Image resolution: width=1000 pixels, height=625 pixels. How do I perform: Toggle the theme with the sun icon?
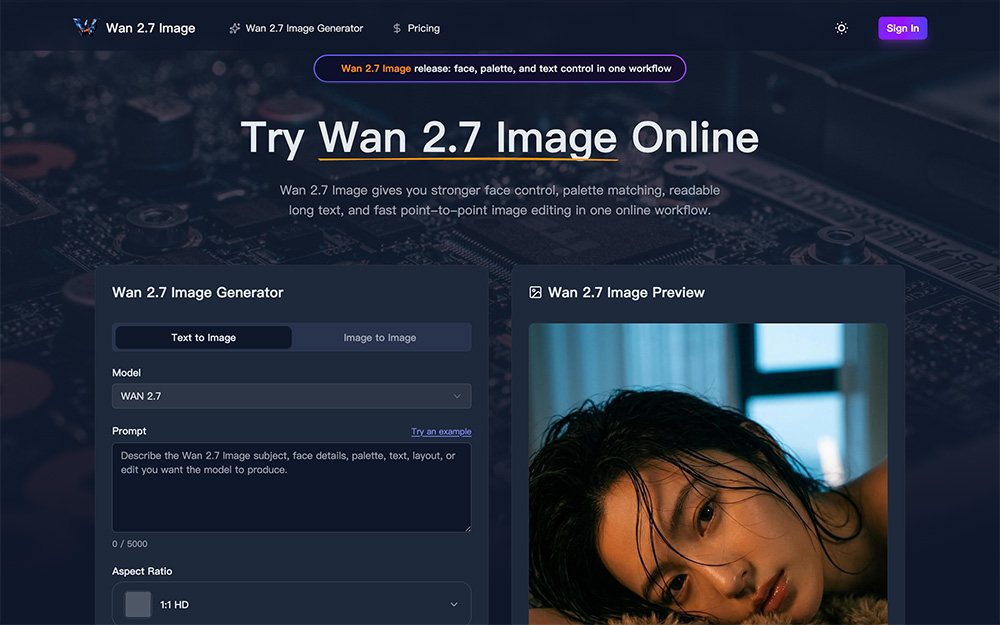point(841,28)
